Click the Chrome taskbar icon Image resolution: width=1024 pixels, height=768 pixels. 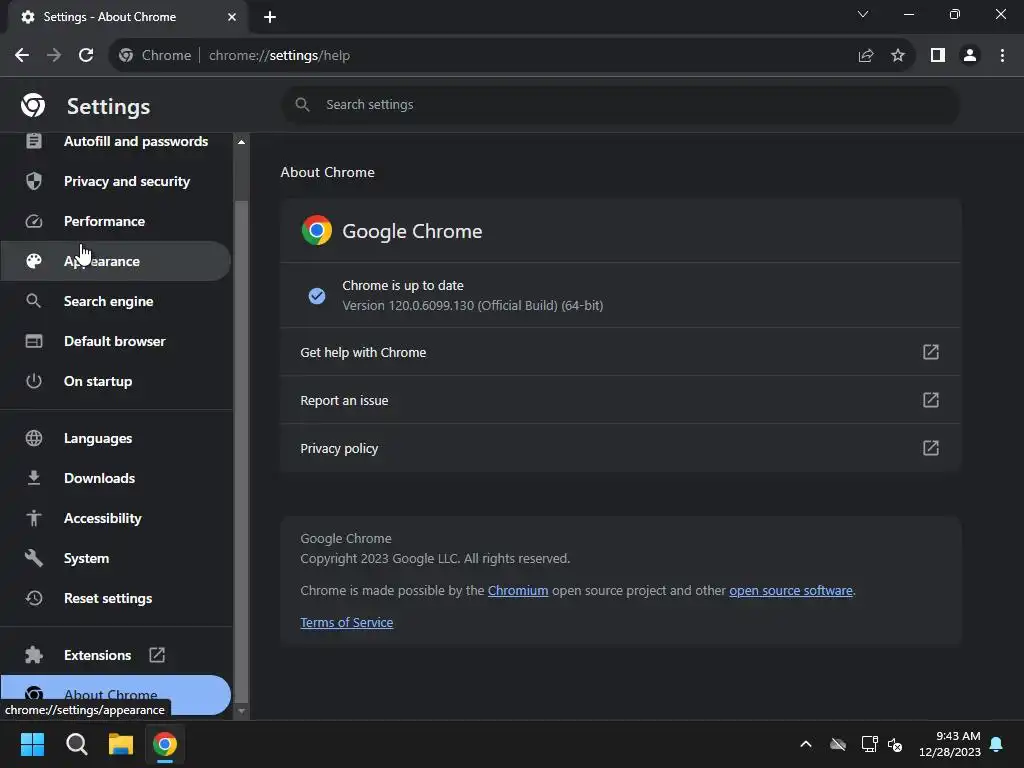[x=165, y=744]
